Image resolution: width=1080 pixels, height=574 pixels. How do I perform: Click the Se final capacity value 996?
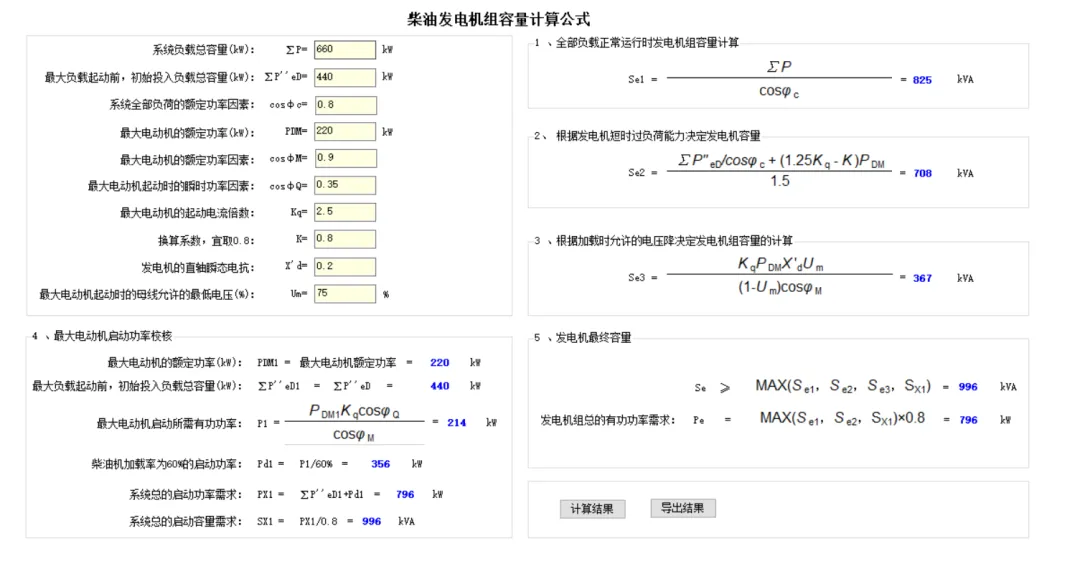tap(968, 387)
